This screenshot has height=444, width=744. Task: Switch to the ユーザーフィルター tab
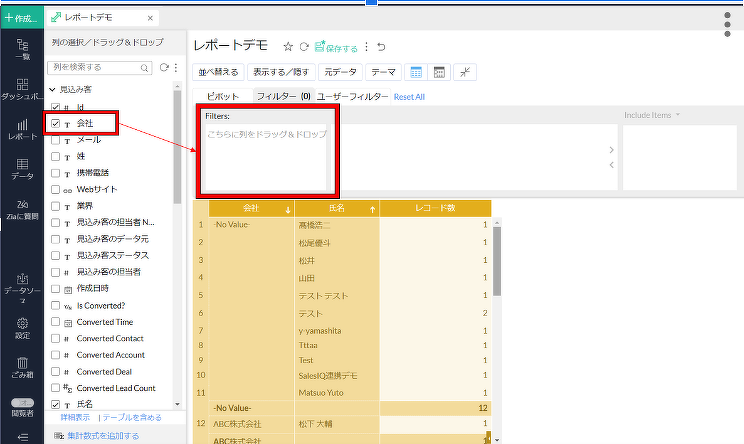352,97
